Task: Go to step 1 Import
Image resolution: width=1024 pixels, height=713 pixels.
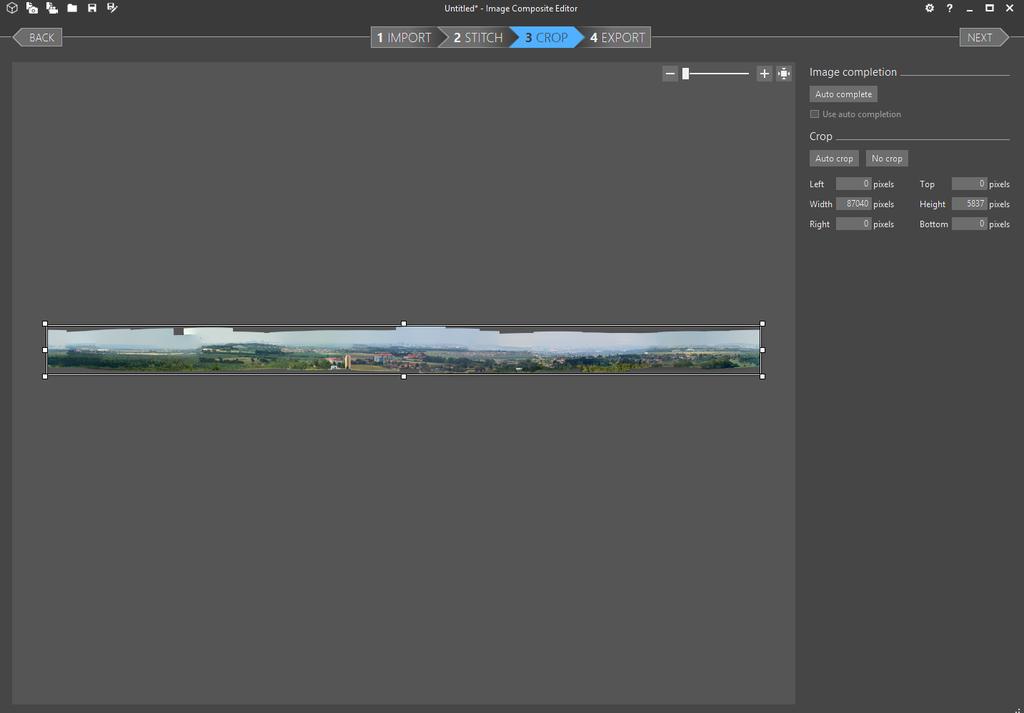Action: 405,37
